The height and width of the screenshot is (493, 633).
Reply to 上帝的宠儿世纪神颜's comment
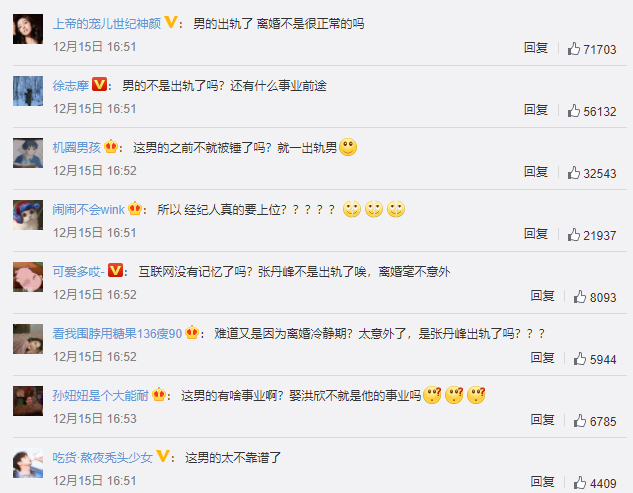(536, 48)
